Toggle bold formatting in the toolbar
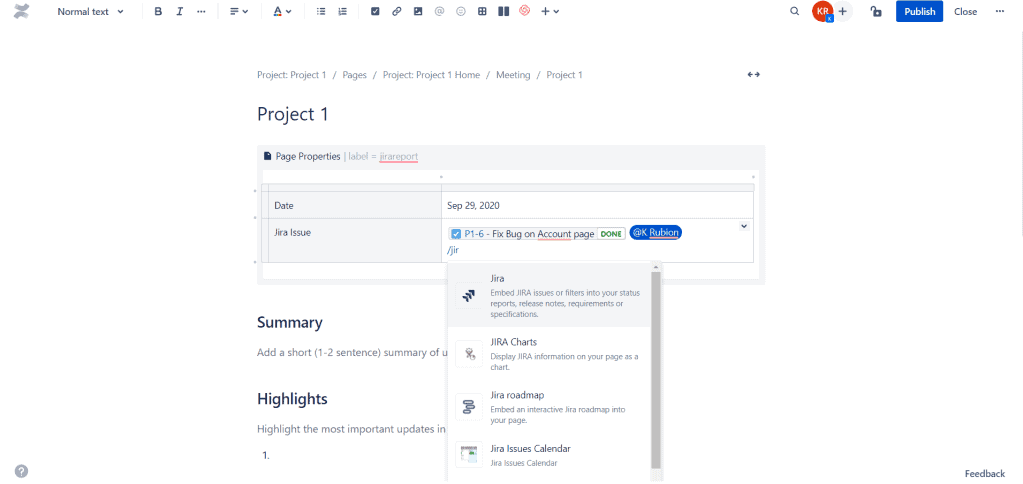The height and width of the screenshot is (484, 1023). click(158, 12)
